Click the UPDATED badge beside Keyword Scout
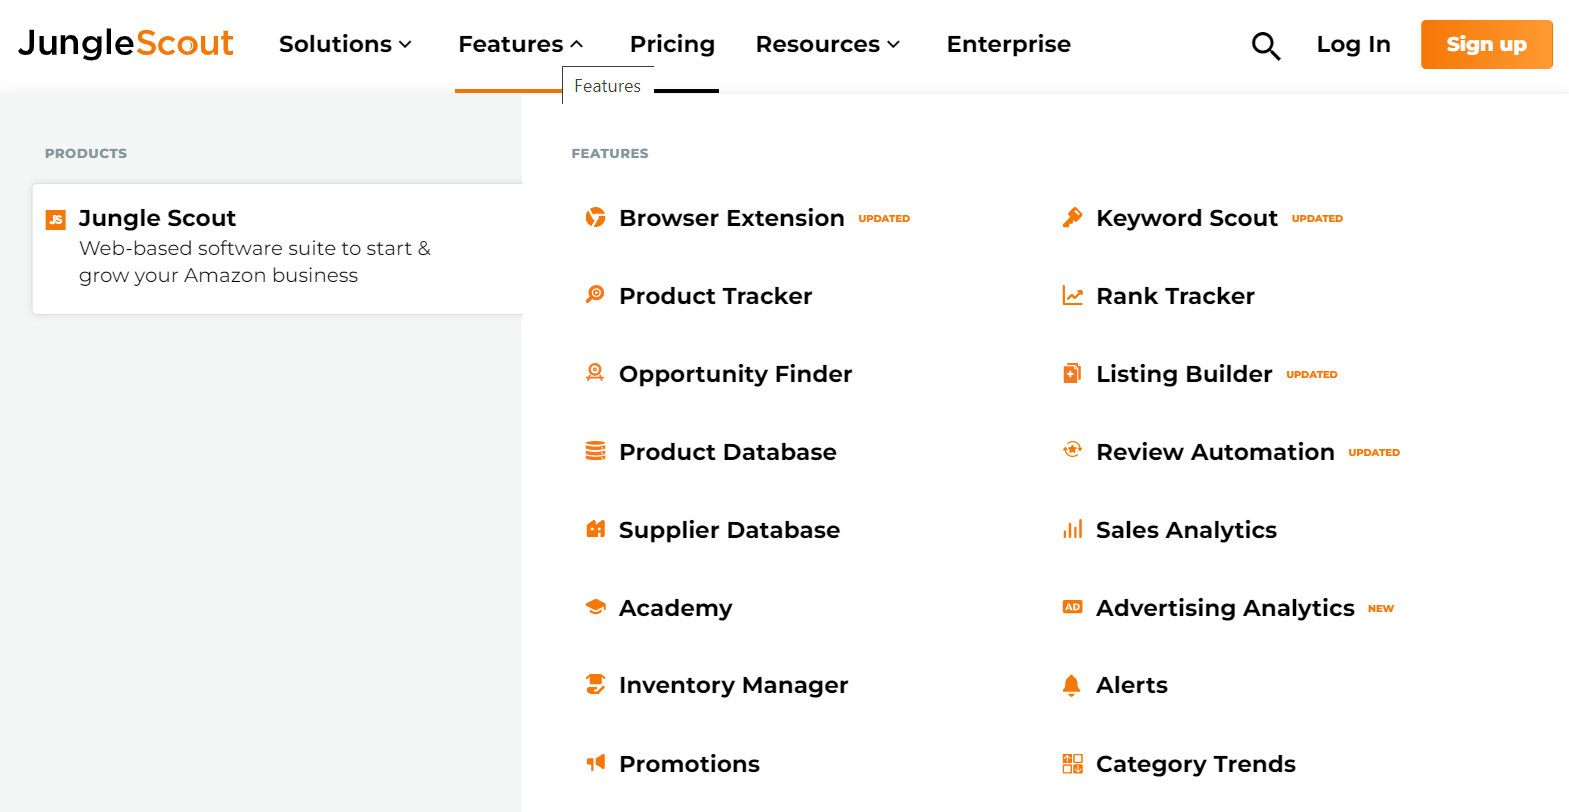 tap(1317, 218)
